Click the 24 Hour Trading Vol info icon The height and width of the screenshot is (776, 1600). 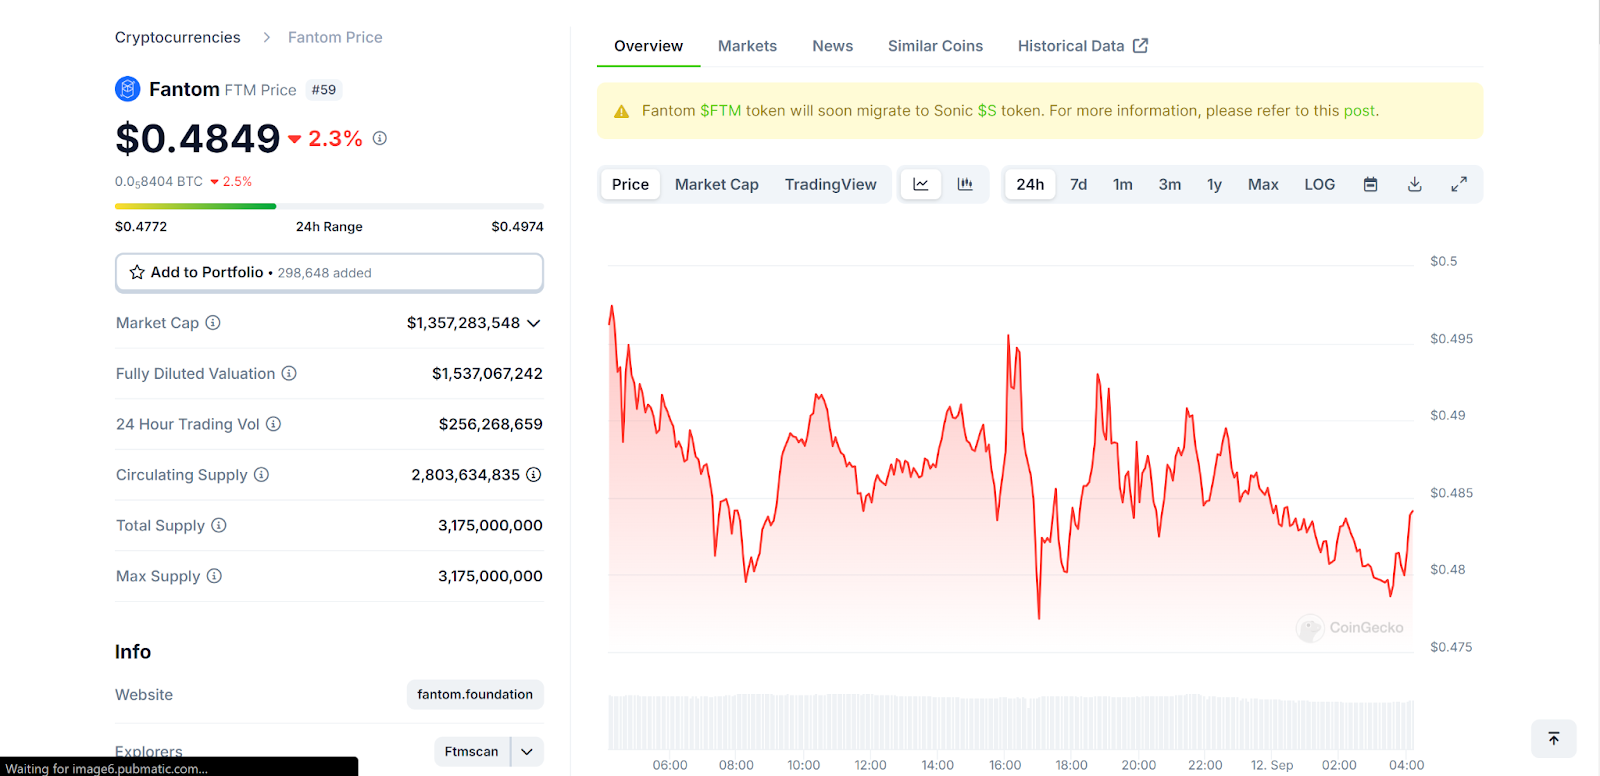point(273,424)
